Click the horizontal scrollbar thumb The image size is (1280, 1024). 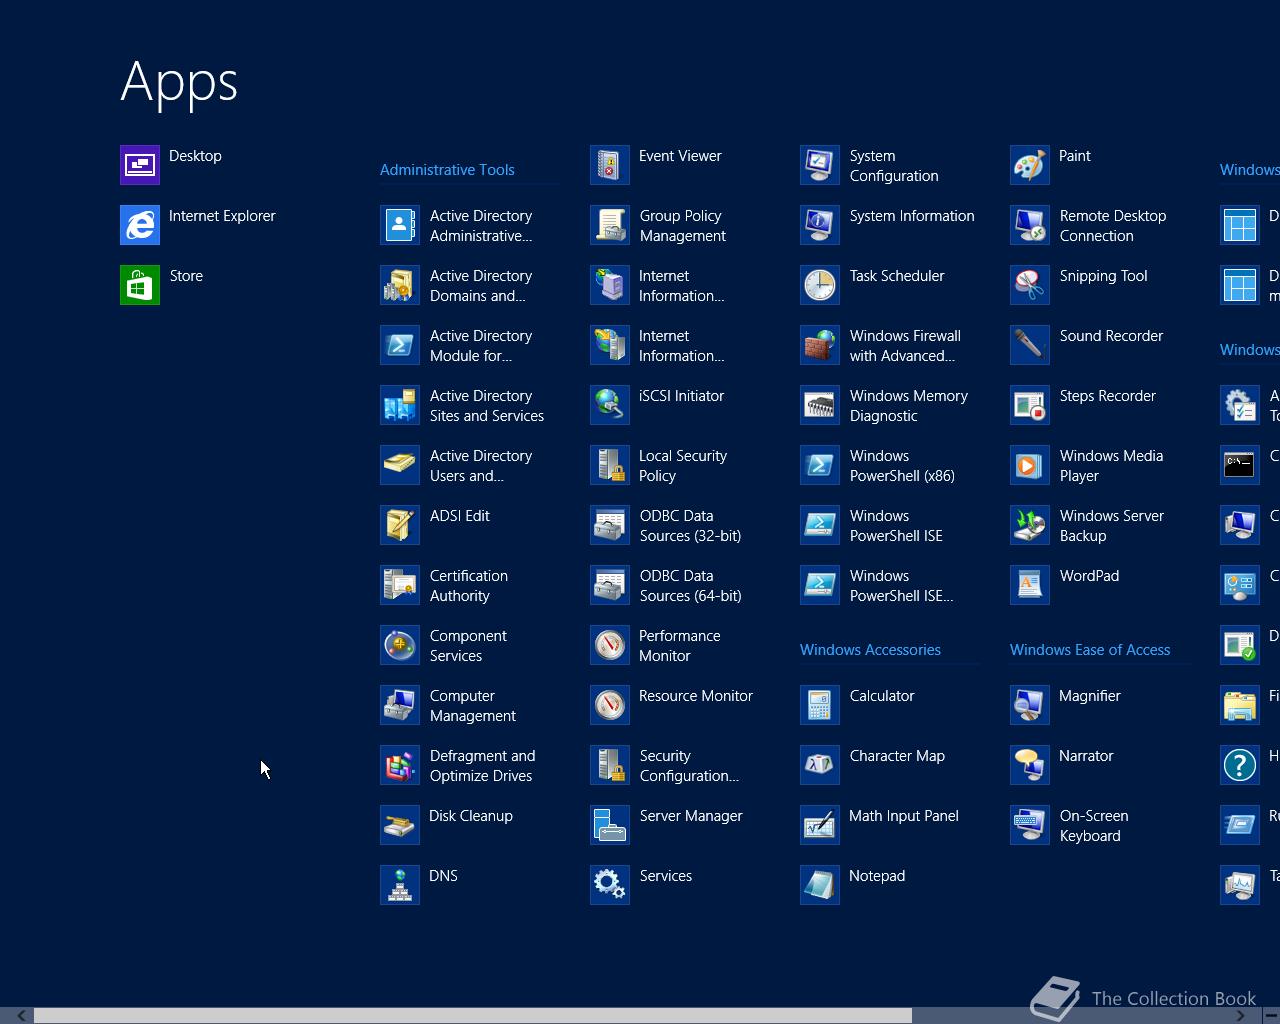point(473,1016)
